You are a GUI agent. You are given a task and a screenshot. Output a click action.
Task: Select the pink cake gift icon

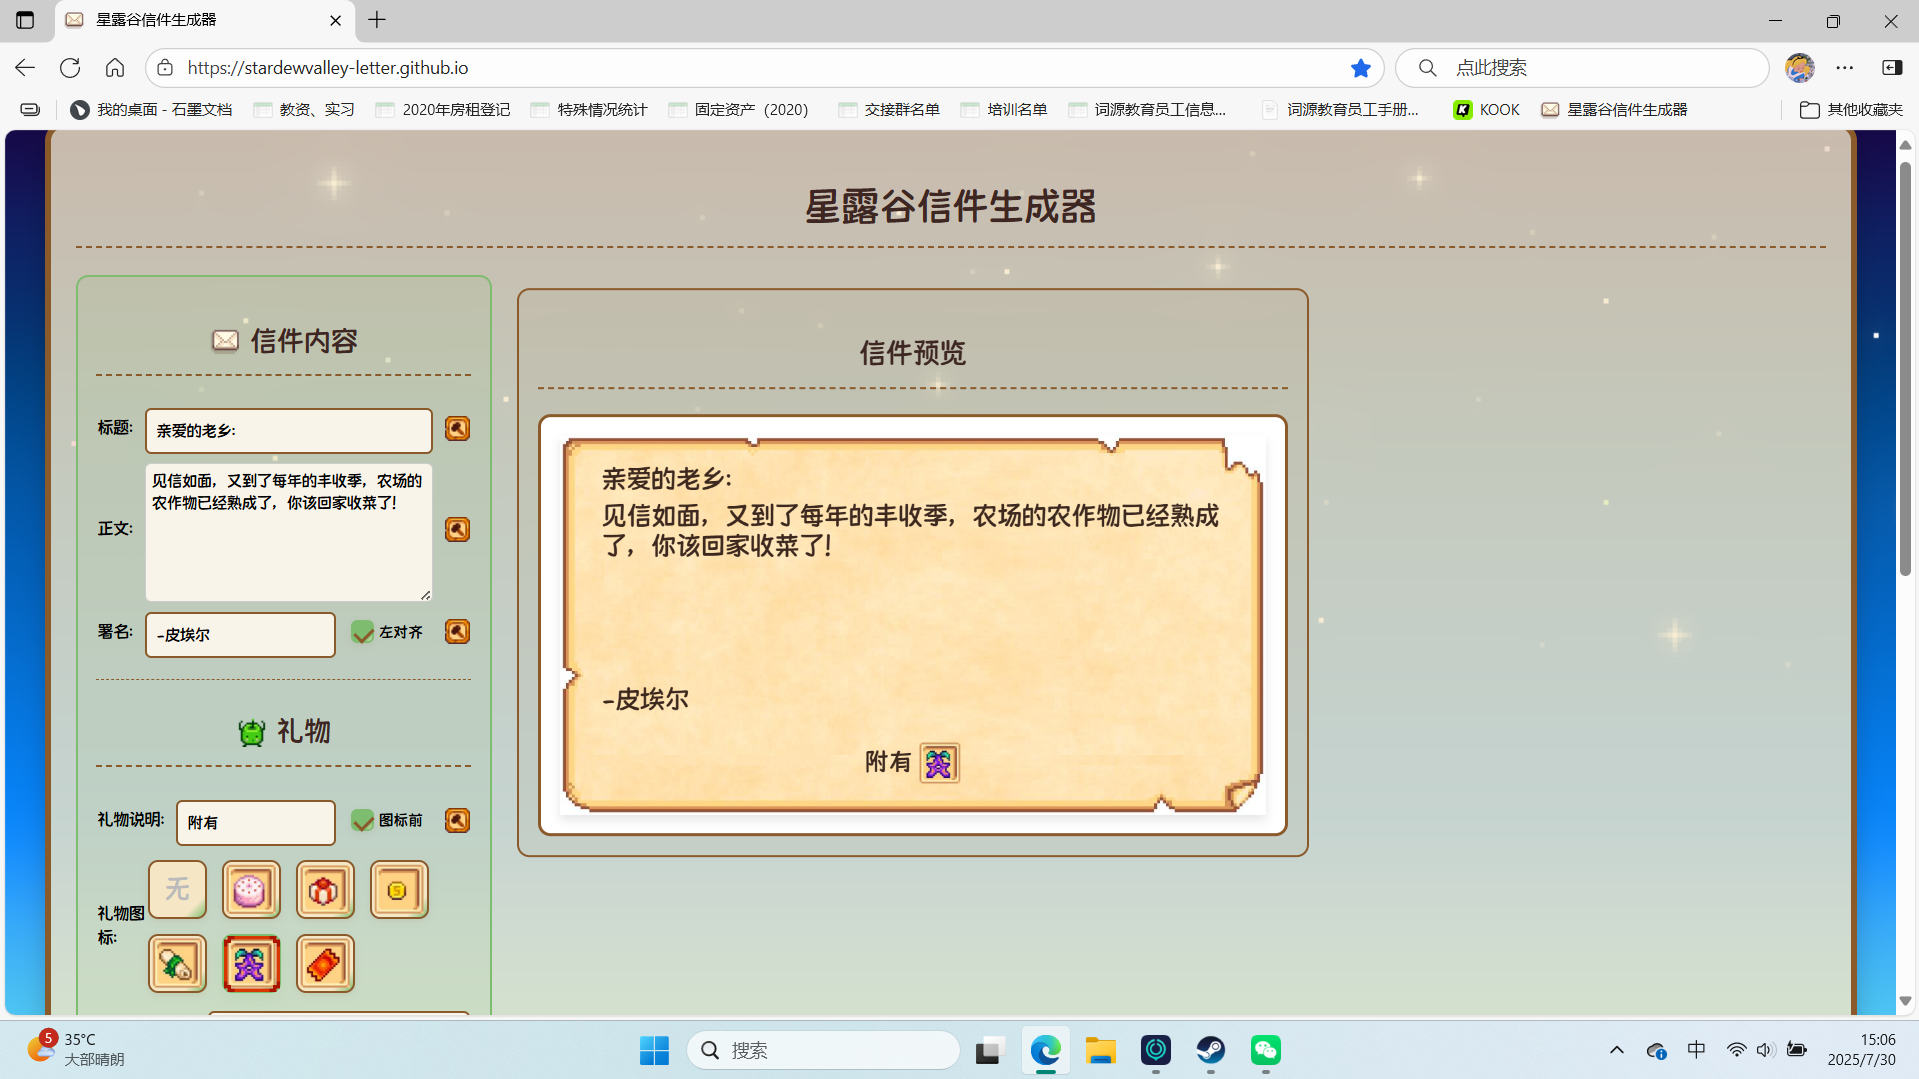251,889
